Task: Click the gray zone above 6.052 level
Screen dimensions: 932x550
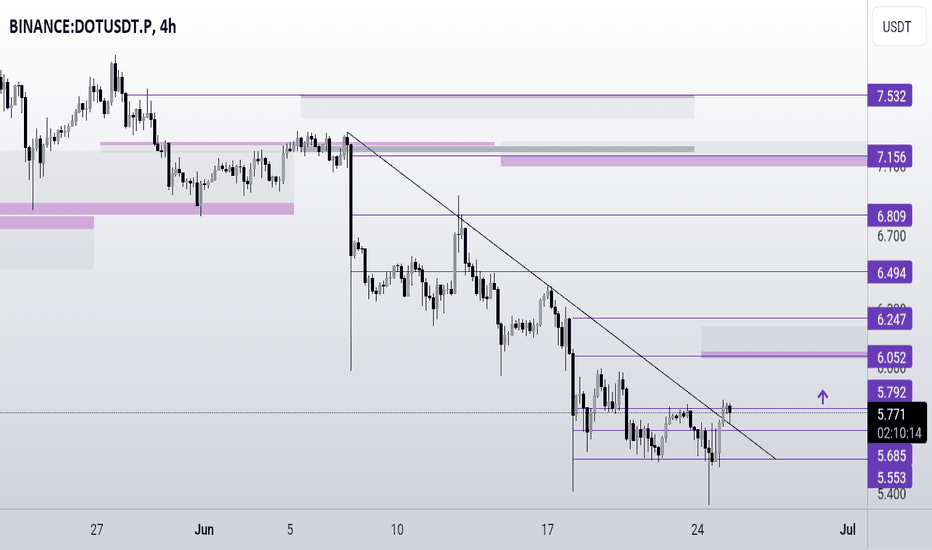Action: point(784,338)
